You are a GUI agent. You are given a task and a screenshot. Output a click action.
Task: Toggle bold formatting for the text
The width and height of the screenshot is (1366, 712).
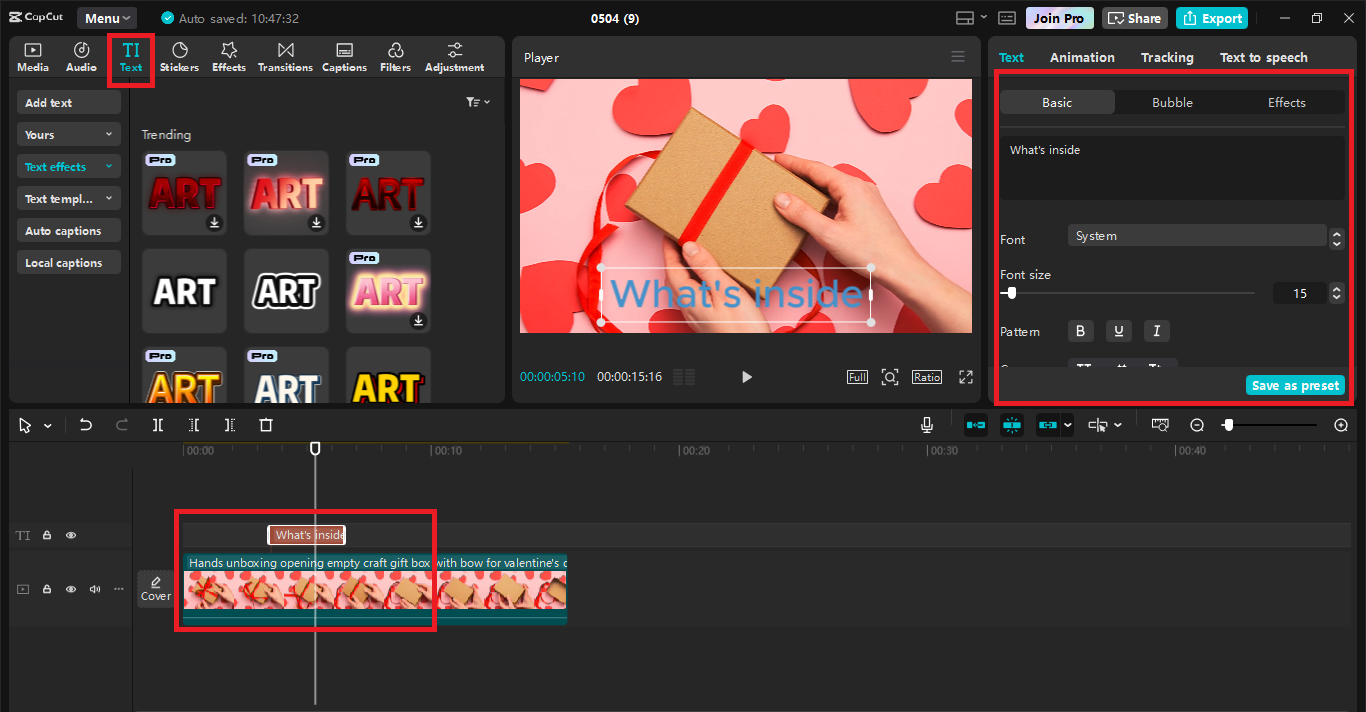[x=1080, y=331]
